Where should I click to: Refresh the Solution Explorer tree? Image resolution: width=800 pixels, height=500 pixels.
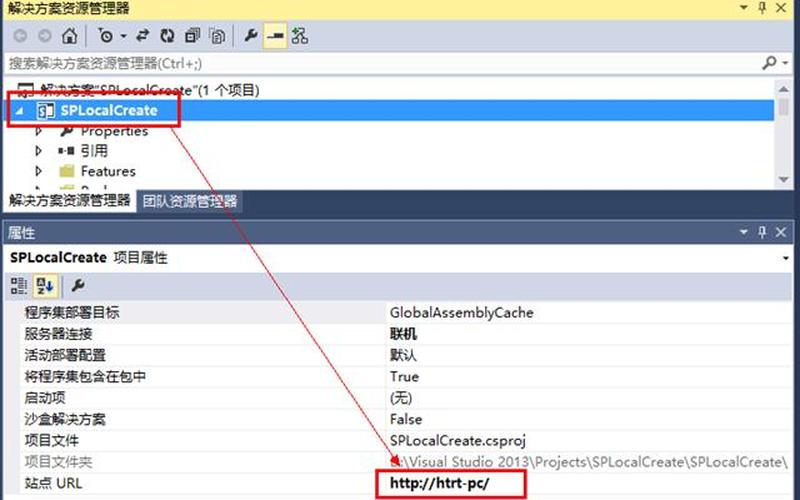point(167,36)
